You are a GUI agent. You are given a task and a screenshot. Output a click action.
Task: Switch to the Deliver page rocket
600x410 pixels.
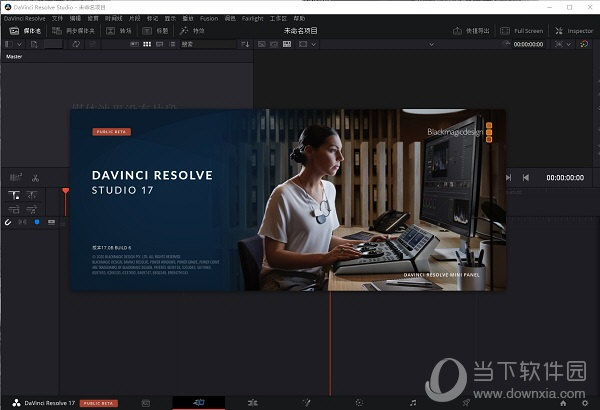[466, 403]
